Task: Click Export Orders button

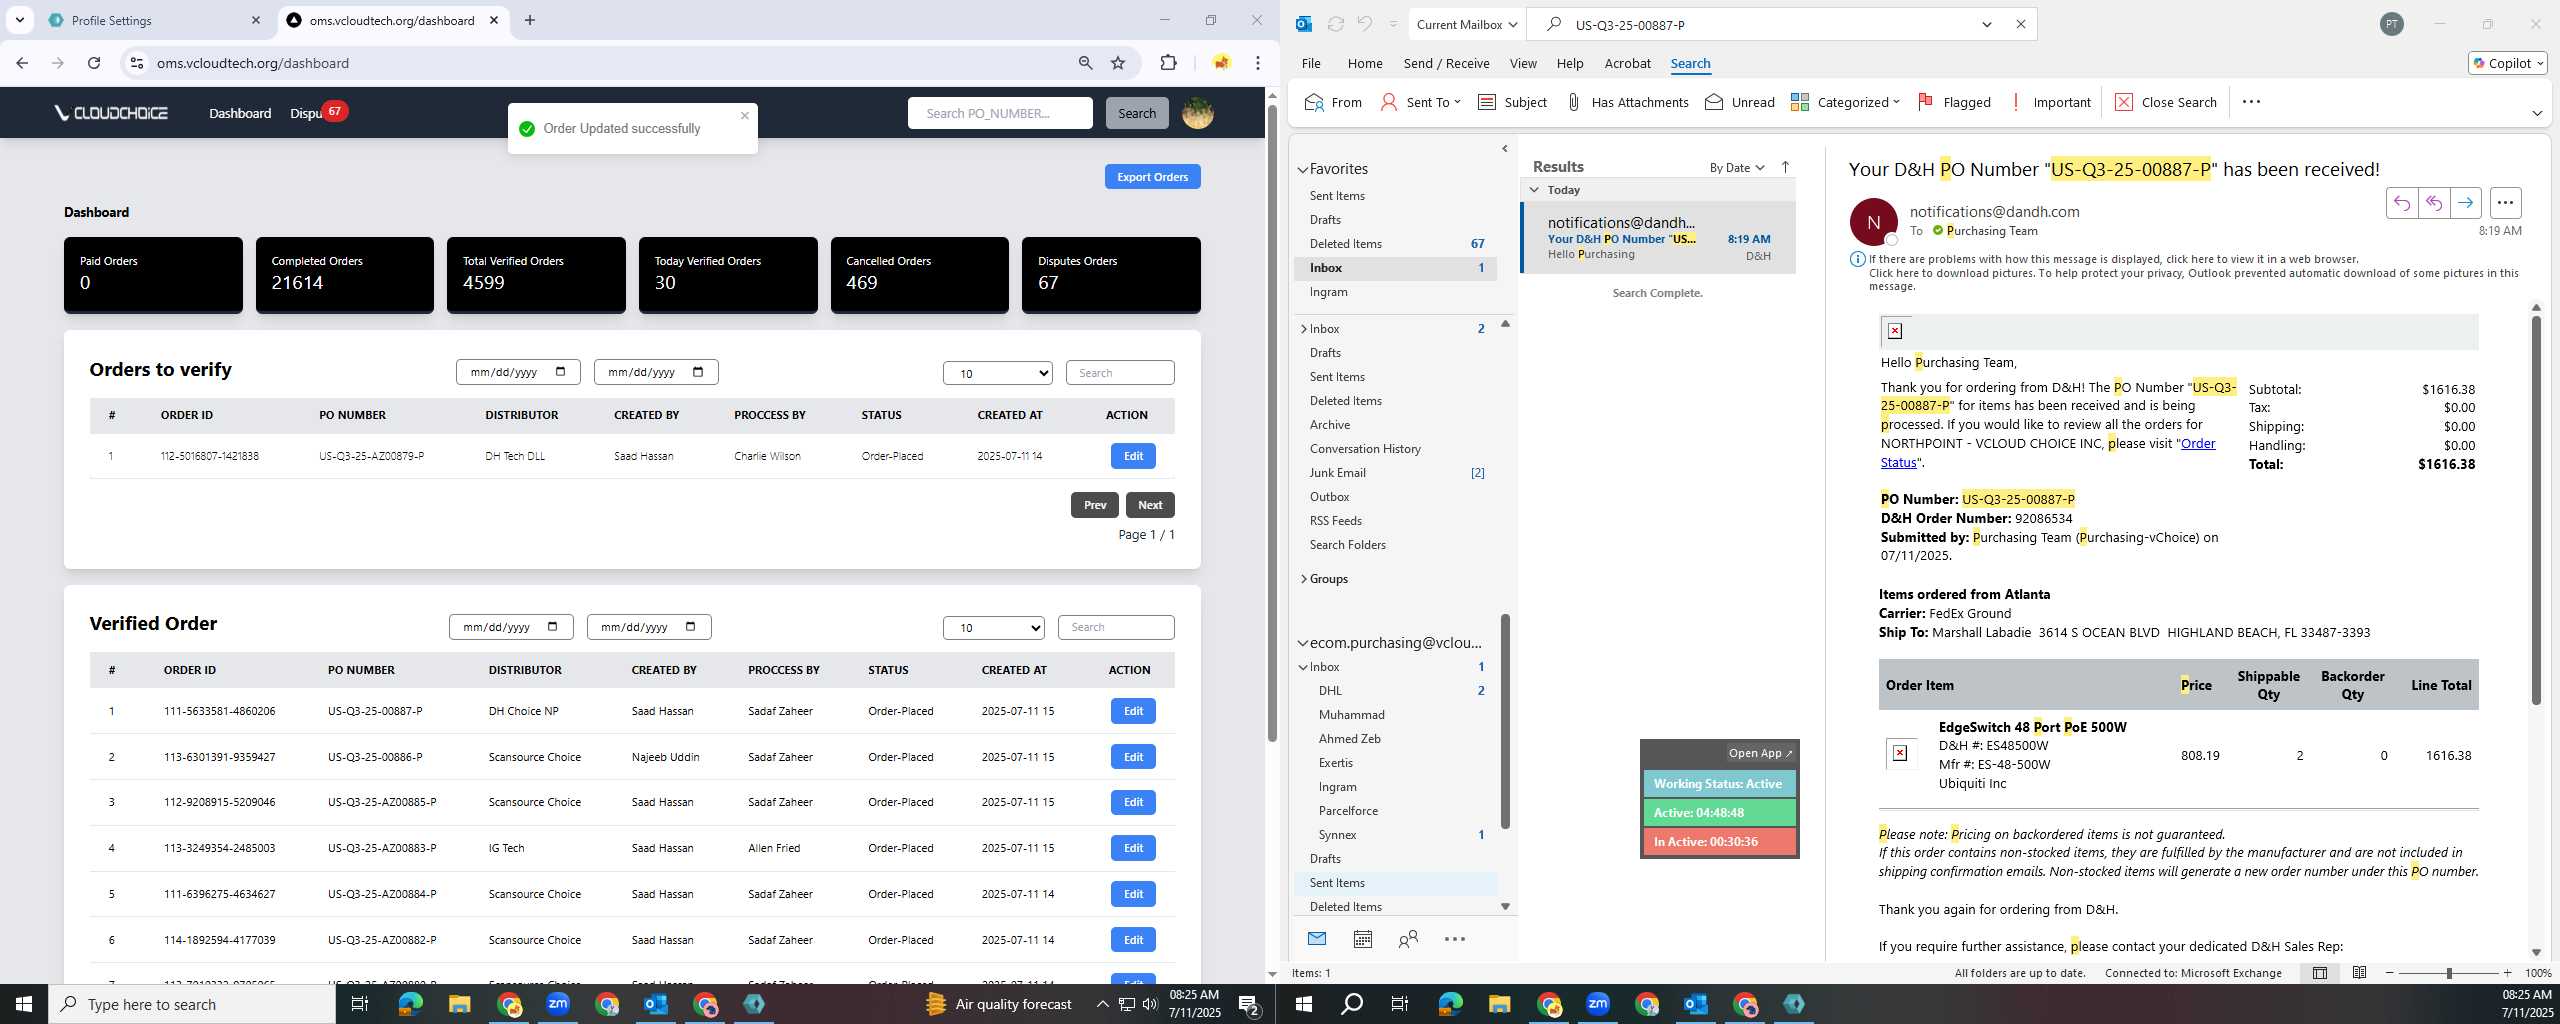Action: tap(1152, 177)
